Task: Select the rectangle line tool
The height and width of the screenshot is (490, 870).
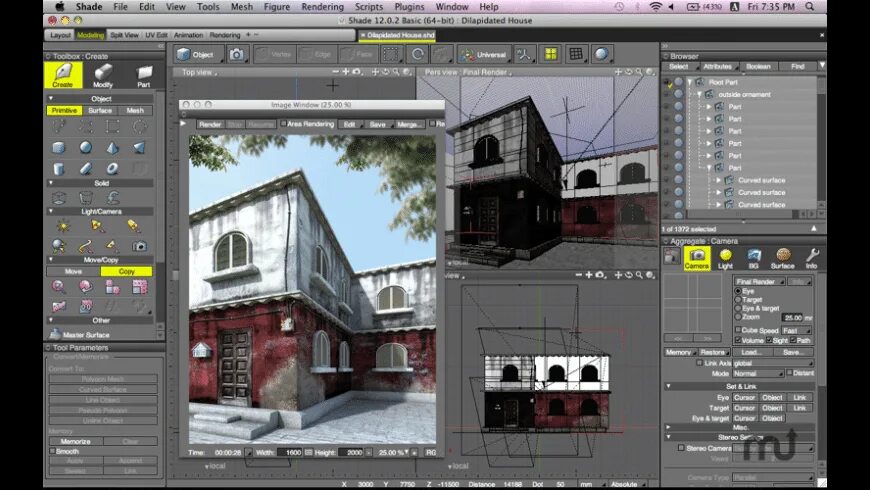Action: pos(112,126)
